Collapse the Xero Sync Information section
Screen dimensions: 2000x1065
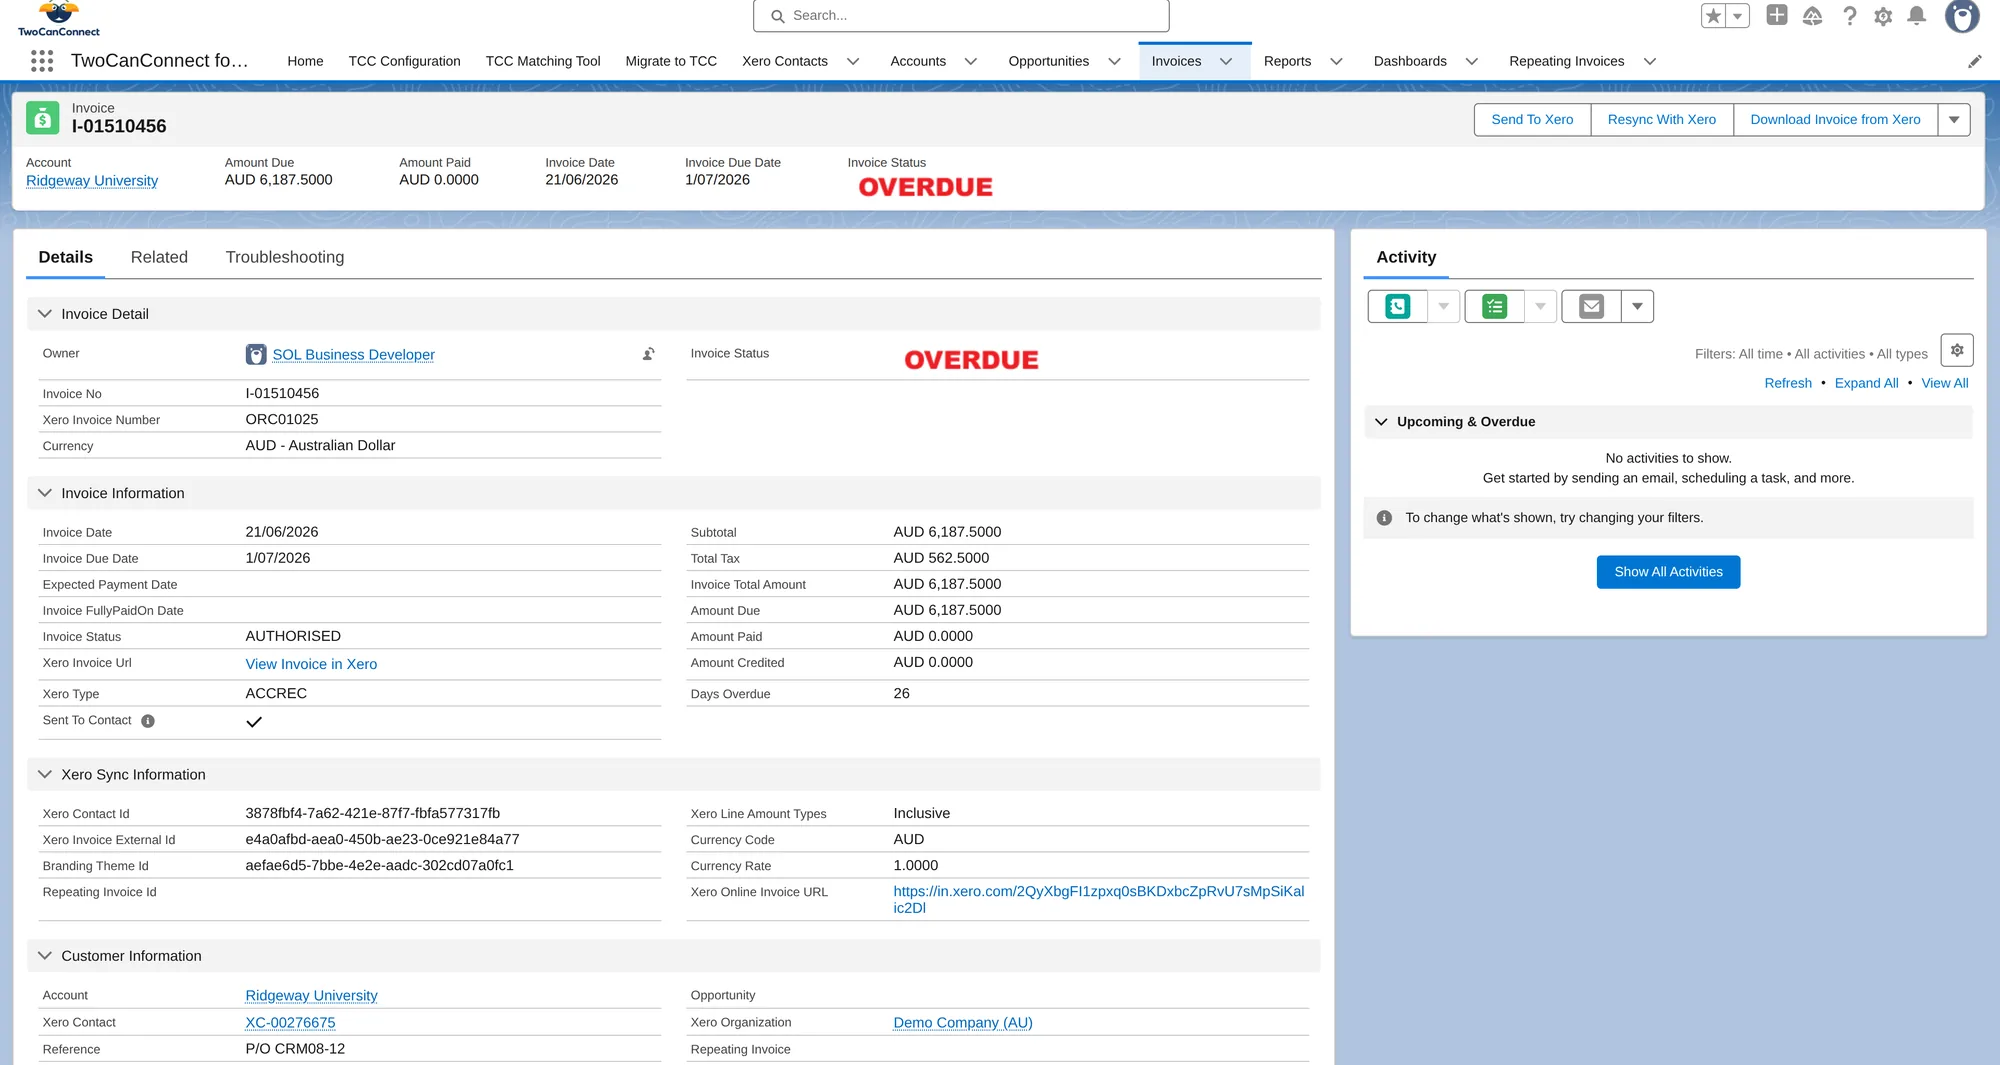pos(45,774)
